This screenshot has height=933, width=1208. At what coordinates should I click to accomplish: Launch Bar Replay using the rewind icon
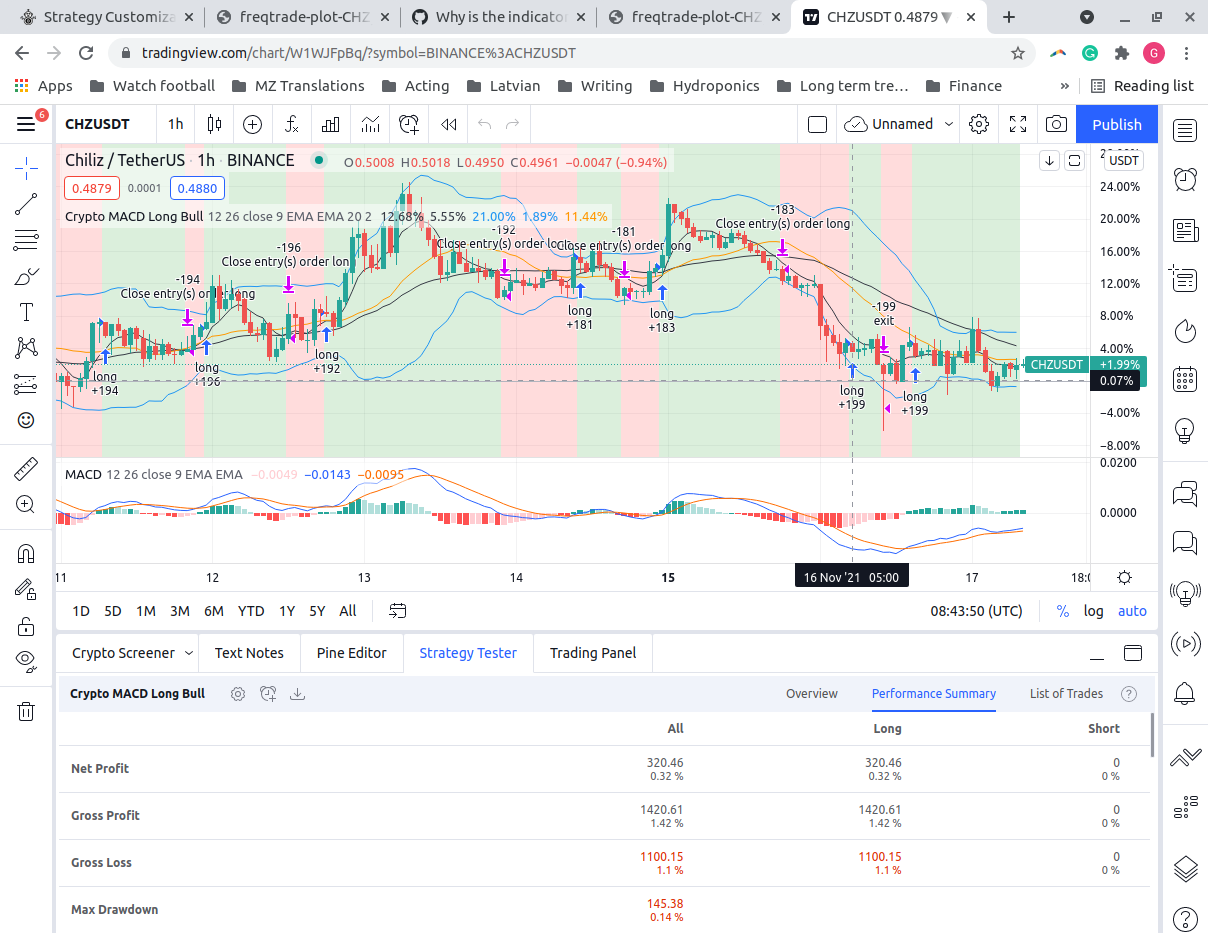[447, 124]
